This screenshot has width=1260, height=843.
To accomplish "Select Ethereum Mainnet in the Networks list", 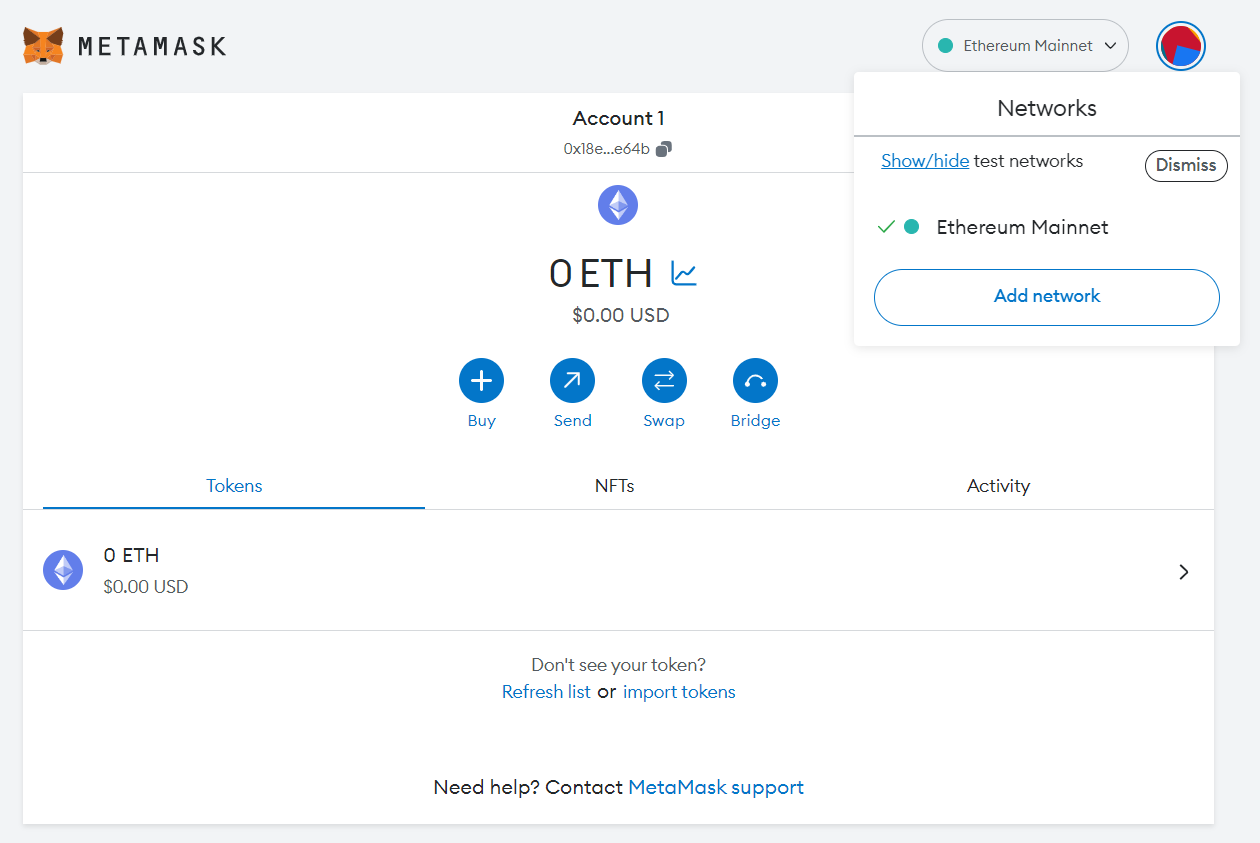I will (1047, 227).
